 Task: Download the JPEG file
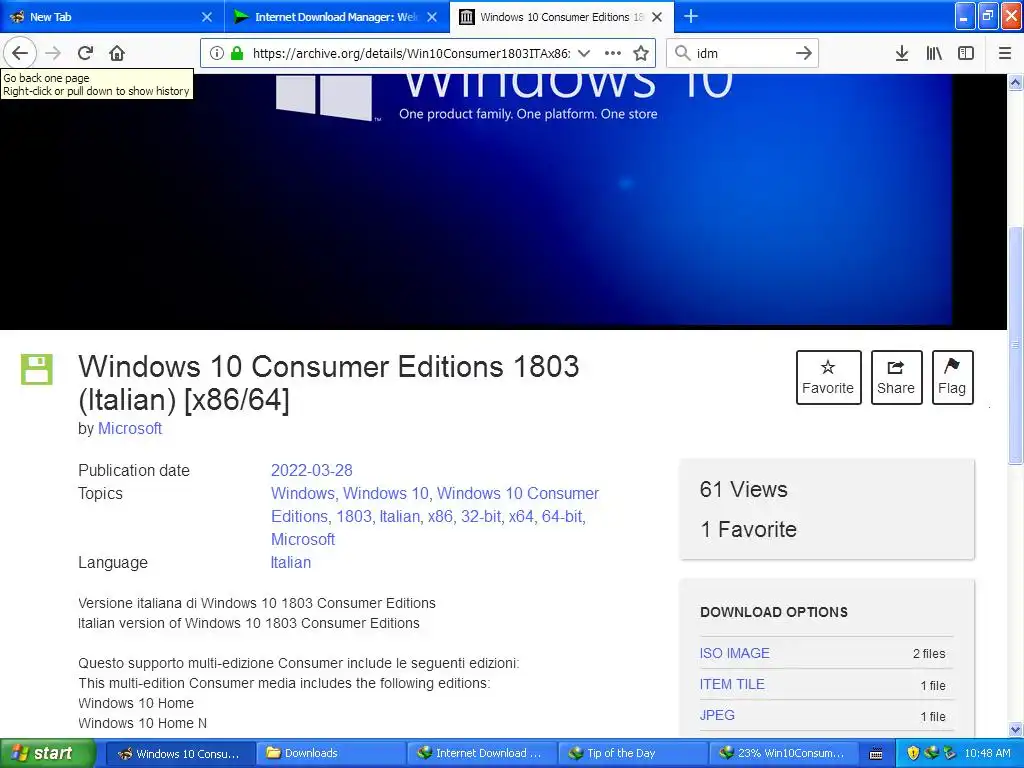(x=716, y=715)
